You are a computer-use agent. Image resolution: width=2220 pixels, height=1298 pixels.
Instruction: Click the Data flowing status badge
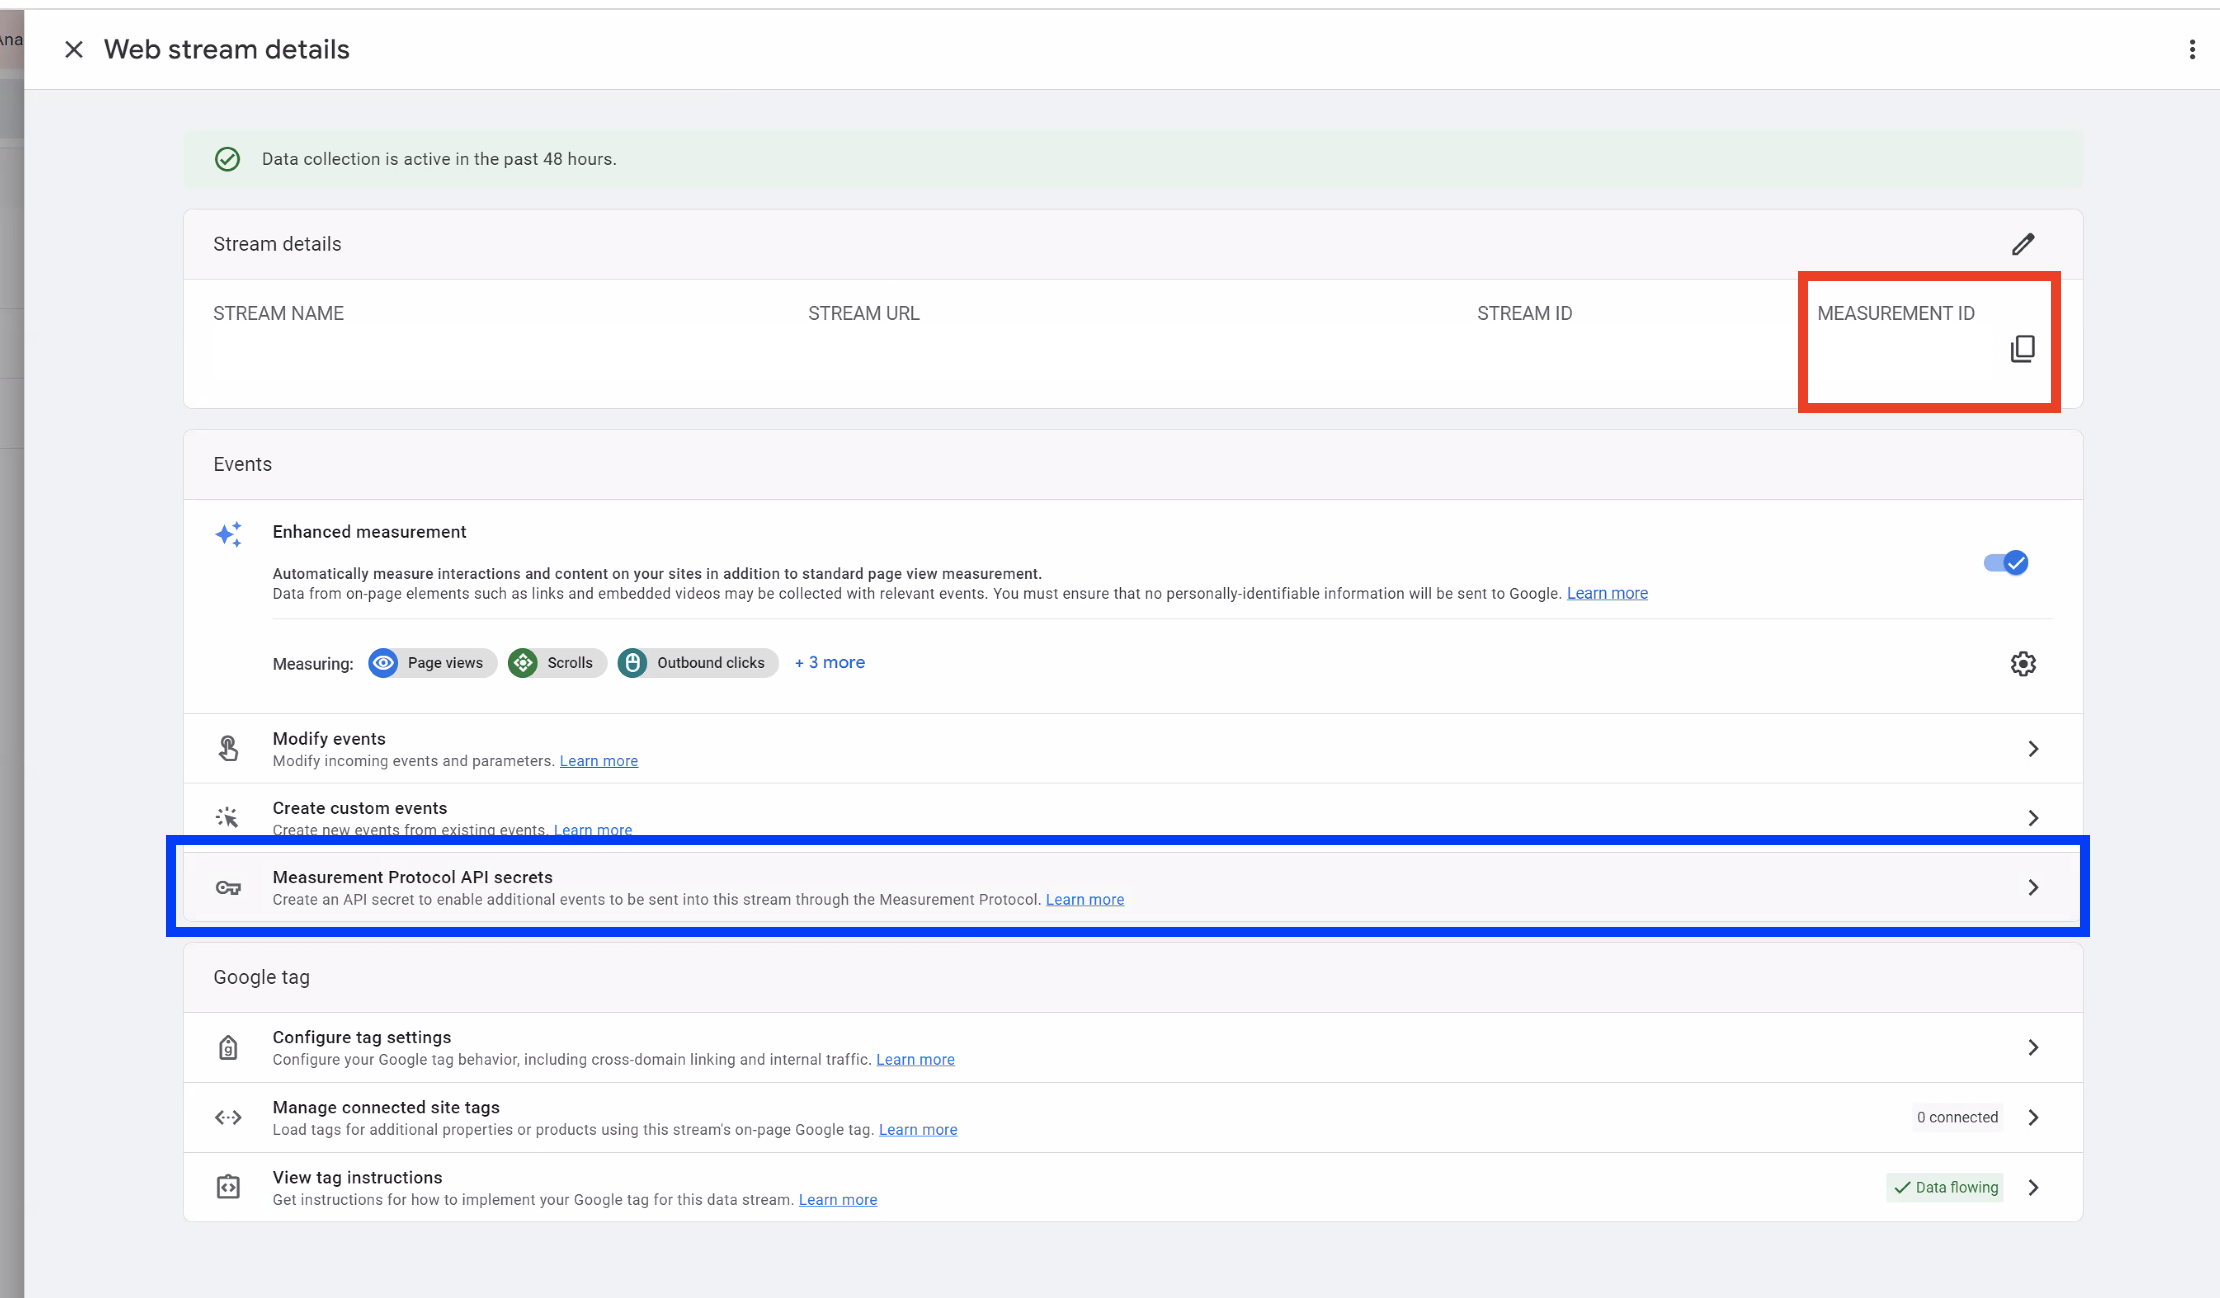pyautogui.click(x=1945, y=1188)
